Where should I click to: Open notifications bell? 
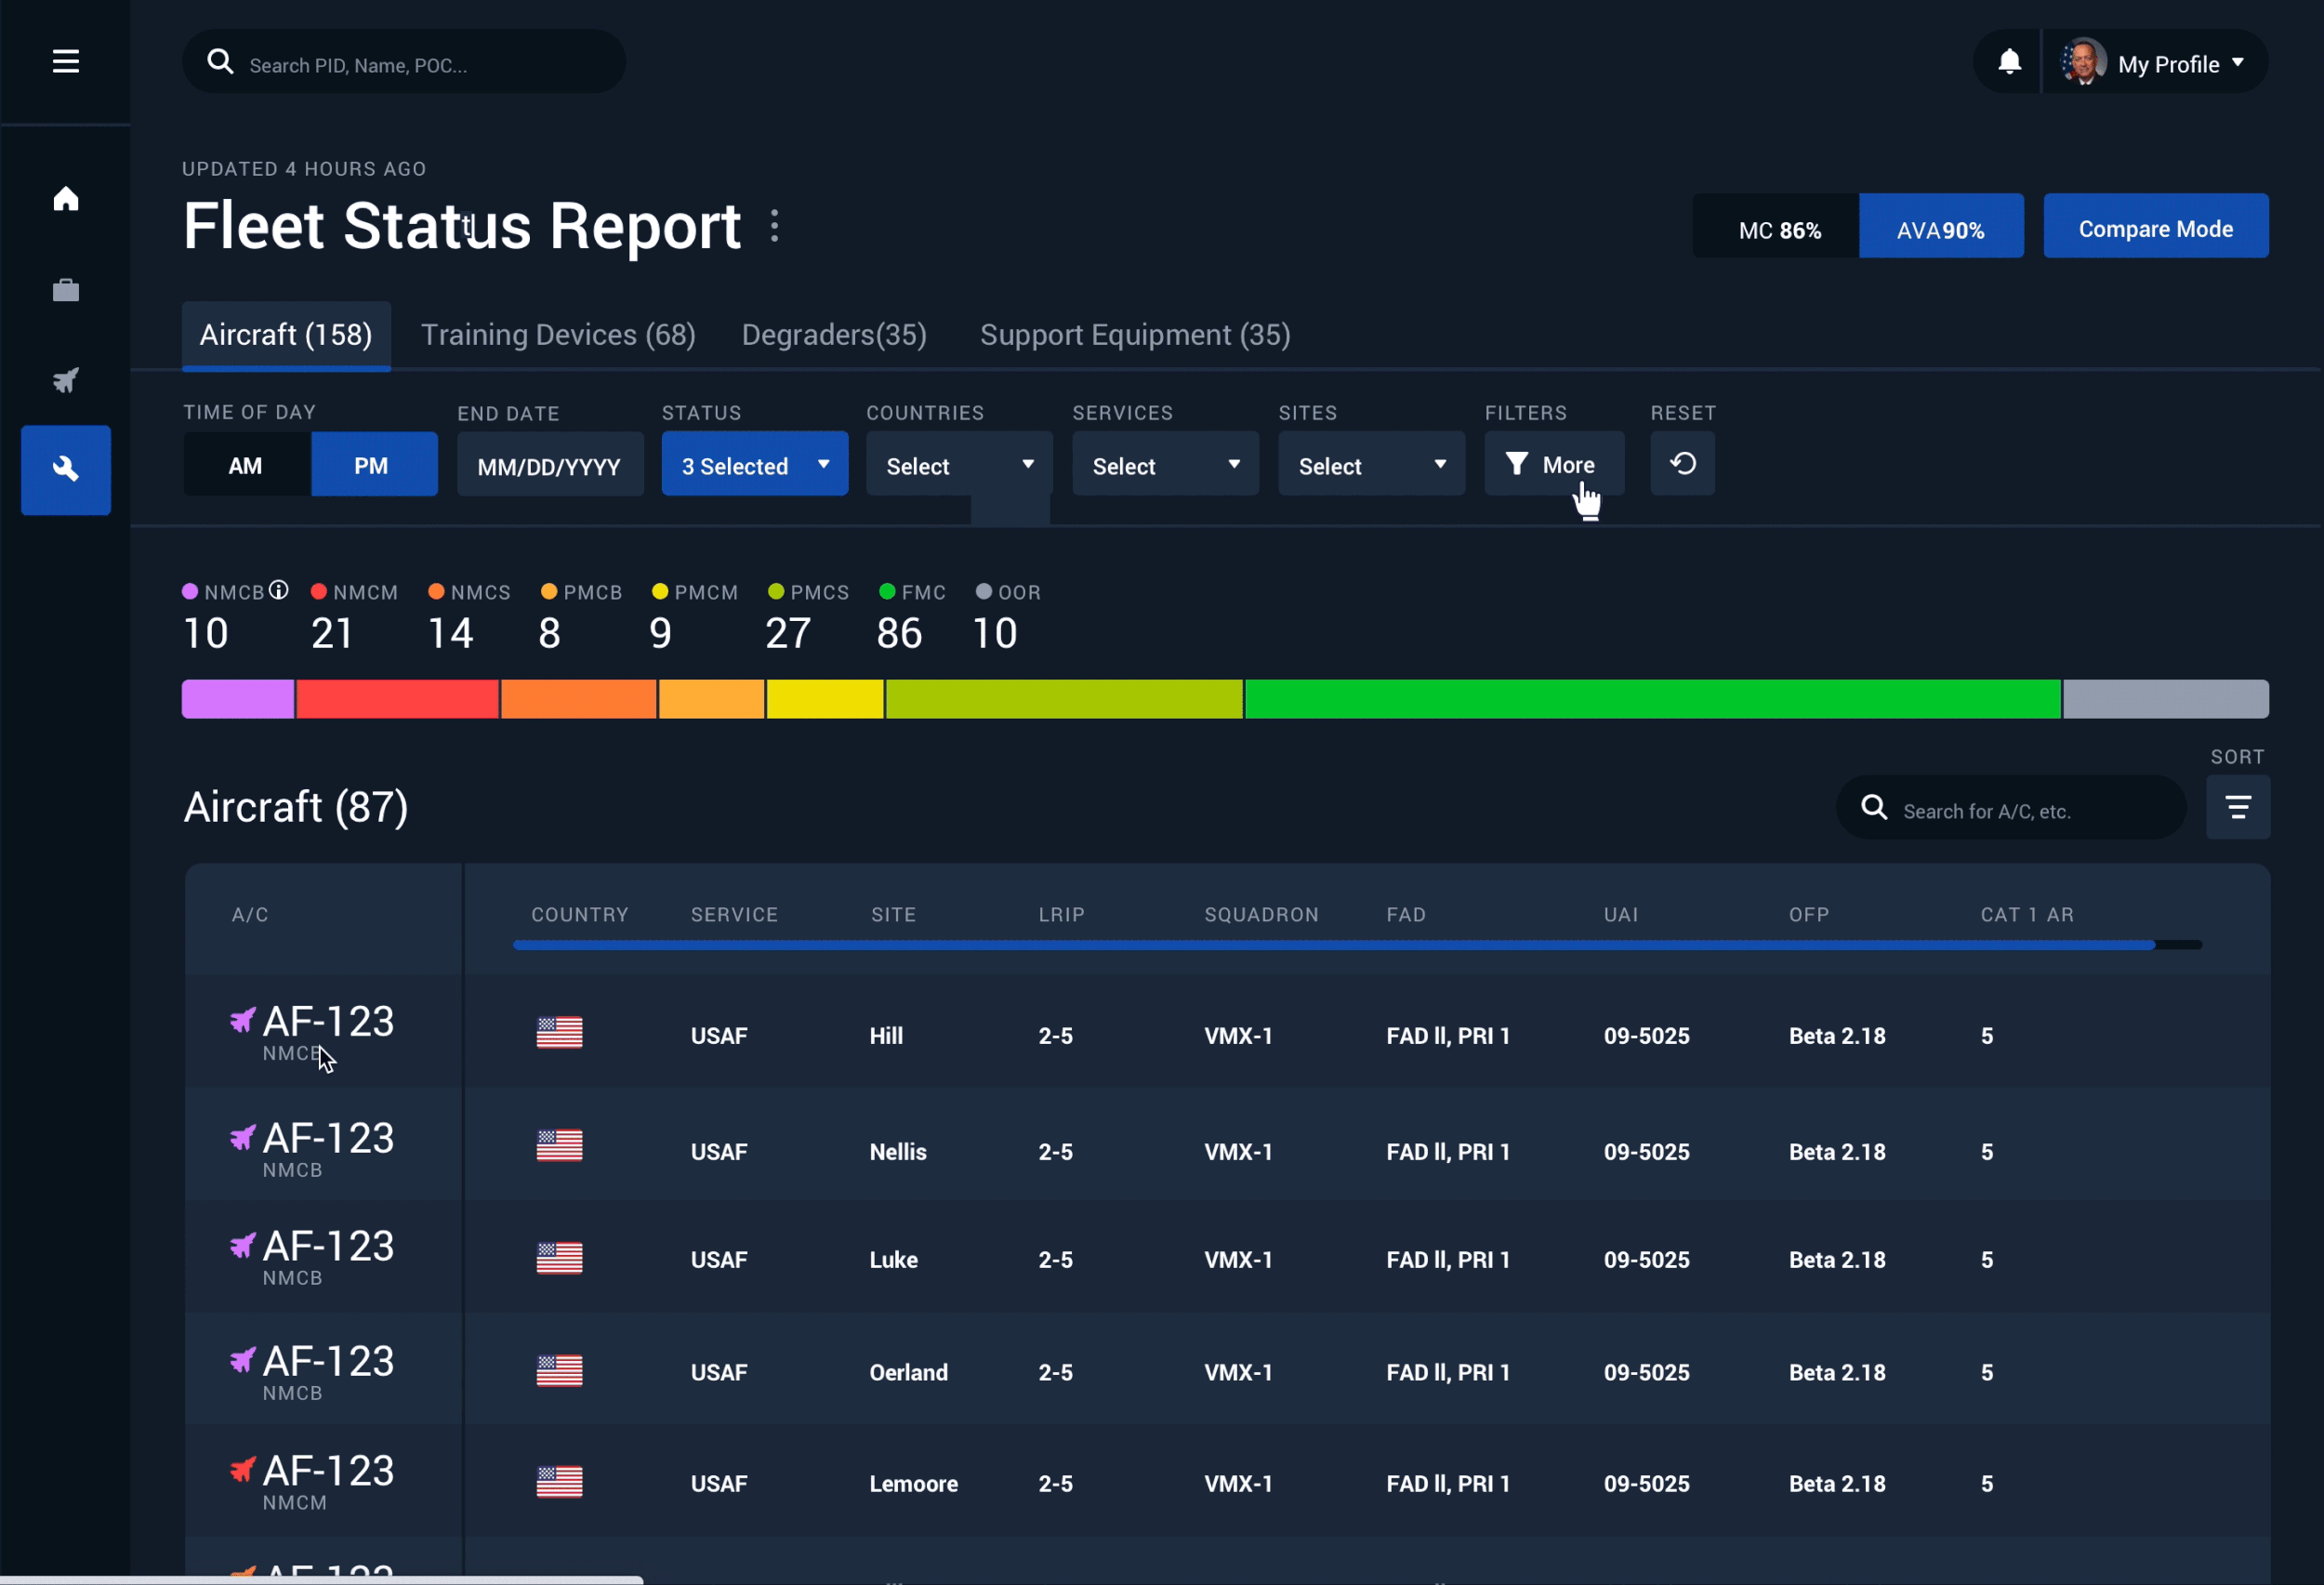(x=2009, y=62)
